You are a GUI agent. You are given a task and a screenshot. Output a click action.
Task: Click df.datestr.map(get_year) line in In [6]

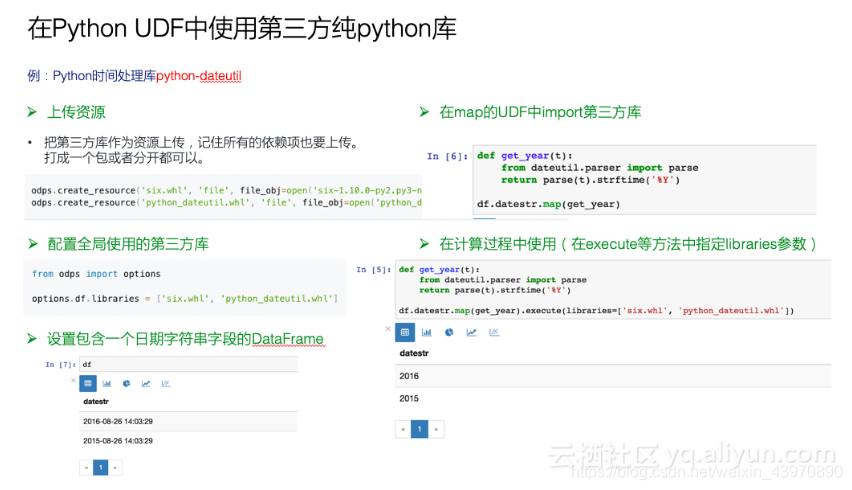tap(548, 204)
